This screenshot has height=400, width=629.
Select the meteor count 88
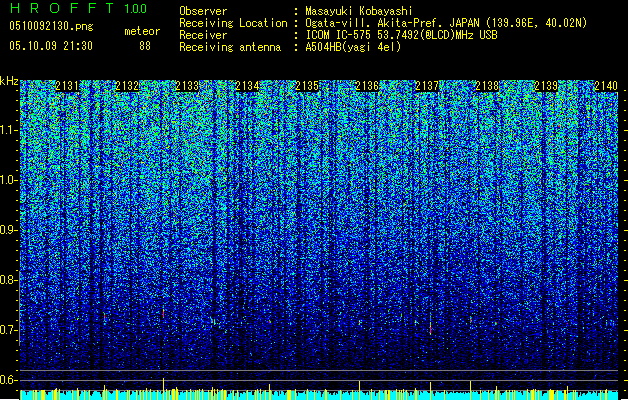(x=145, y=46)
